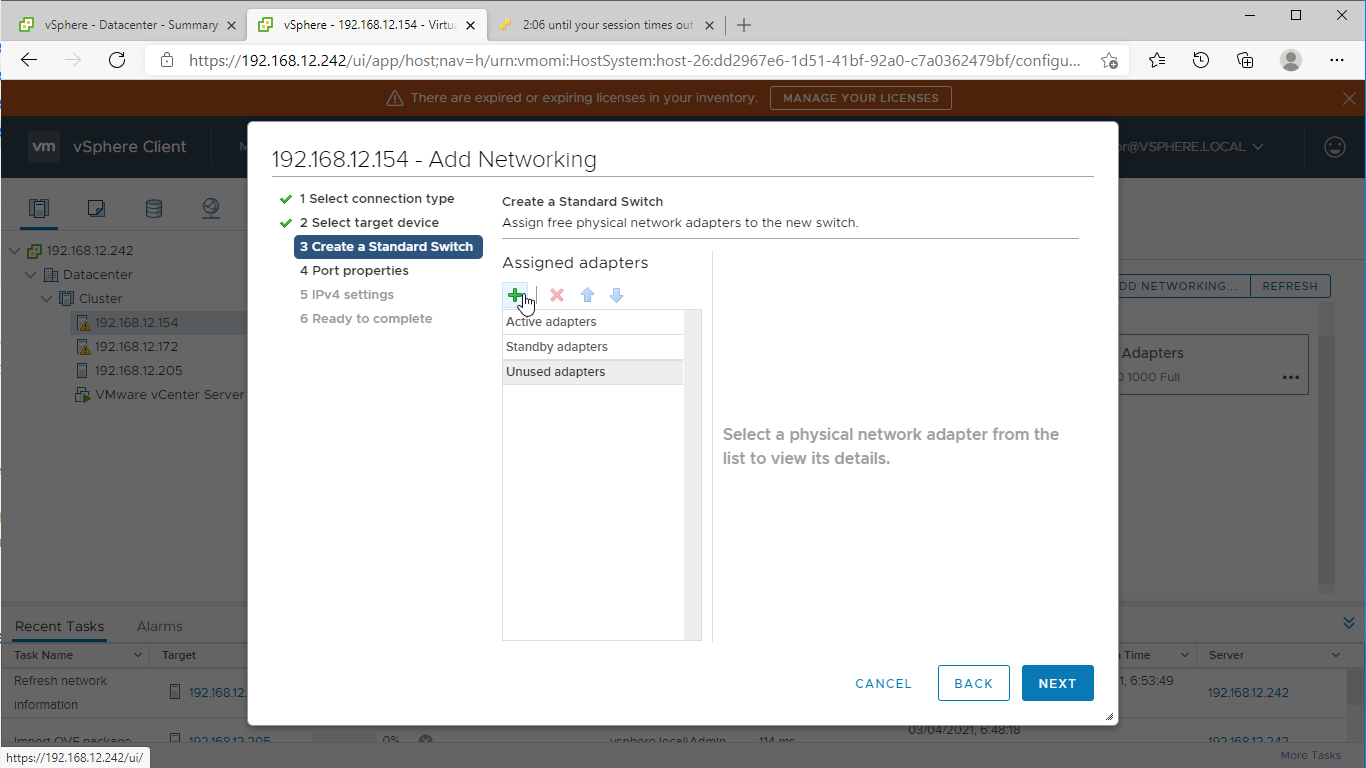Close the vSphere 192.168.12.154 browser tab

pos(469,25)
